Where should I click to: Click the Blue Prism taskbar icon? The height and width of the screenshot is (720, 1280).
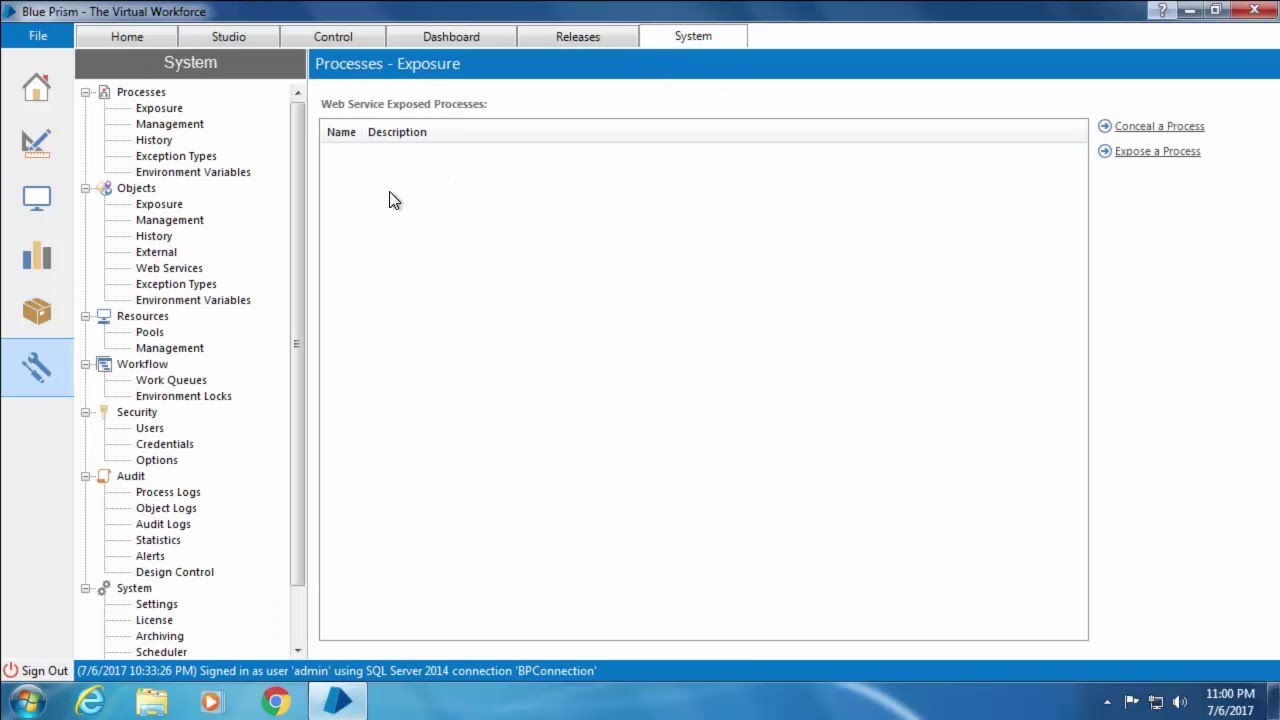click(x=338, y=701)
